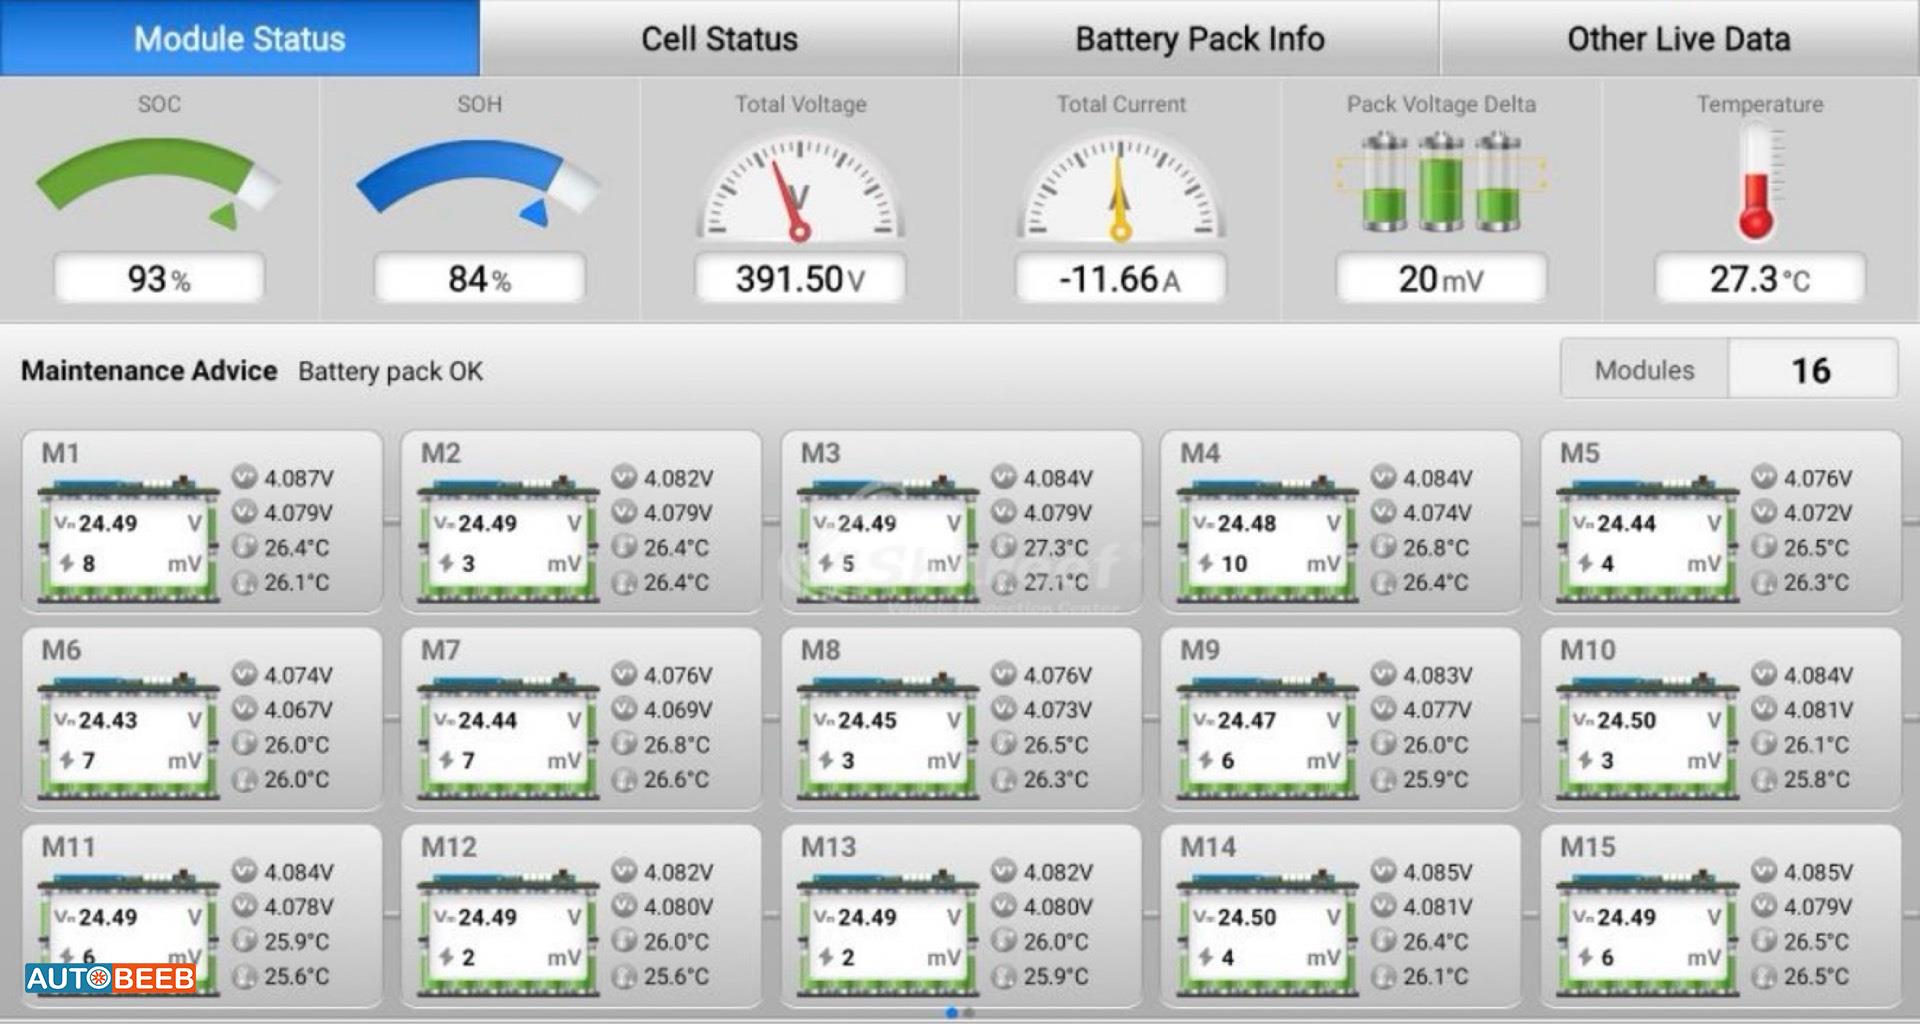
Task: Open the Battery Pack Info tab
Action: pyautogui.click(x=1199, y=38)
